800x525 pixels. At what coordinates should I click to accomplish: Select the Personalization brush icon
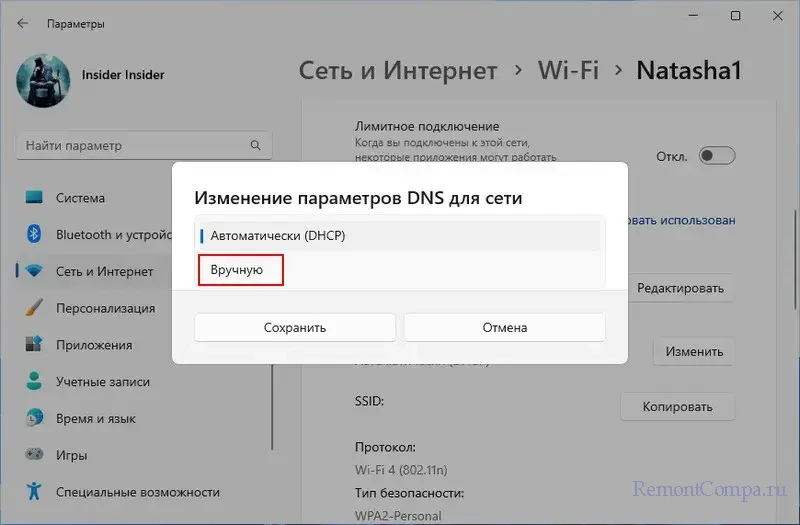tap(35, 308)
